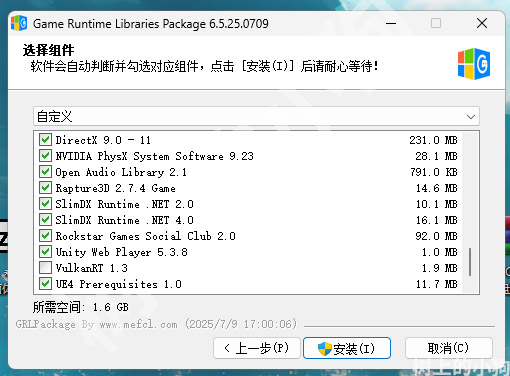
Task: Select Rockstar Games Social Club 2.0 text
Action: coord(145,236)
